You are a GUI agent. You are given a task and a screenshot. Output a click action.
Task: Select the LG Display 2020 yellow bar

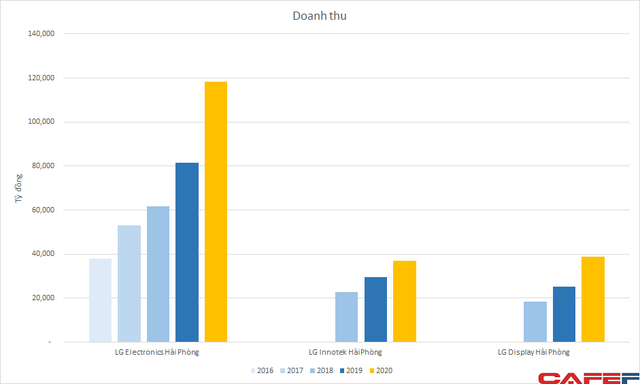[593, 299]
